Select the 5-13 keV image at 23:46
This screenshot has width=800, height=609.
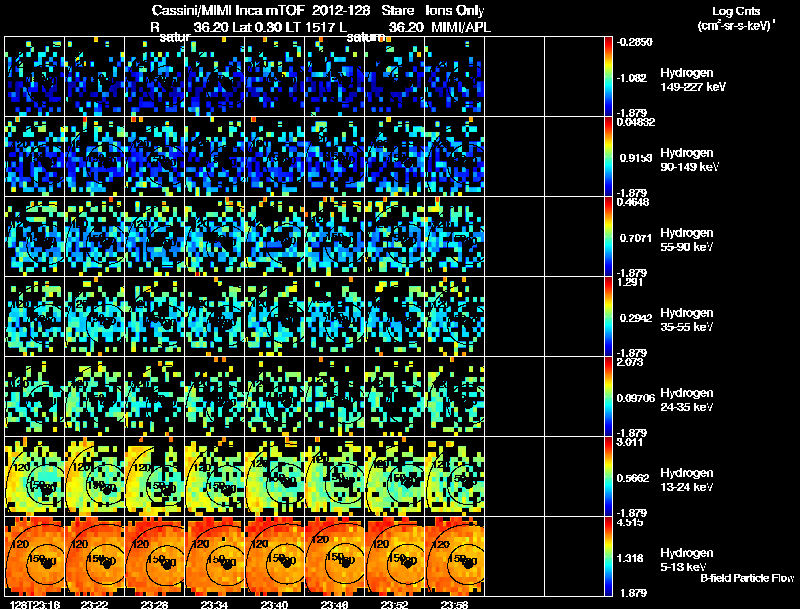[x=335, y=556]
